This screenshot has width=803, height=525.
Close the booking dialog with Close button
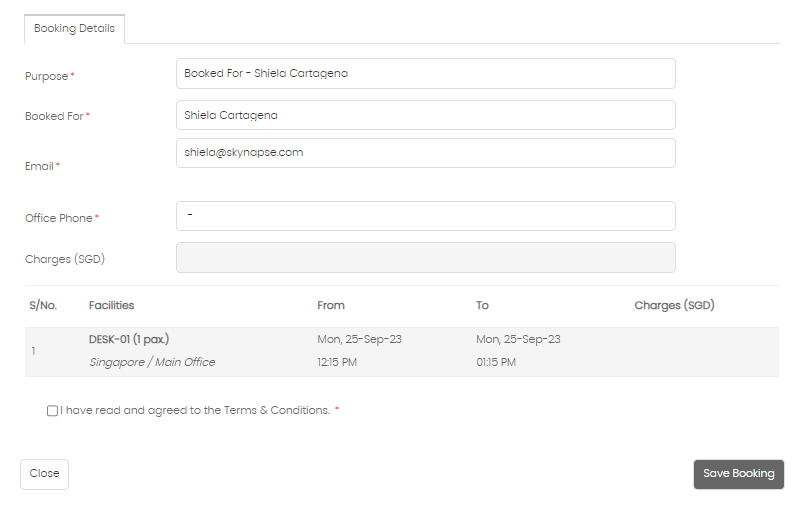point(45,474)
